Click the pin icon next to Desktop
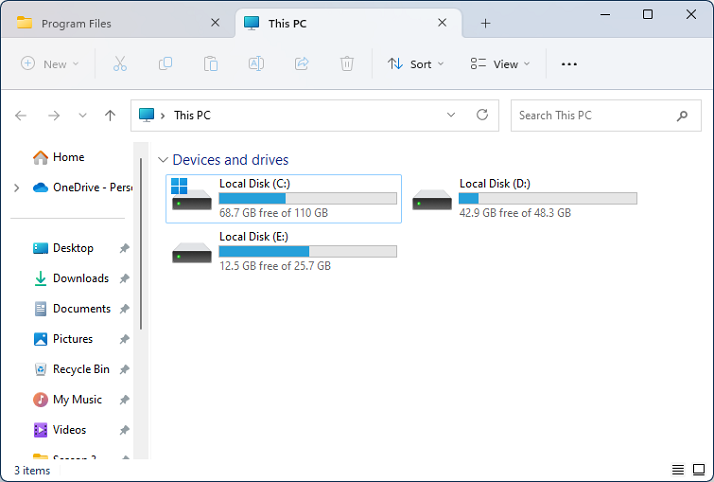The image size is (714, 482). pyautogui.click(x=124, y=248)
